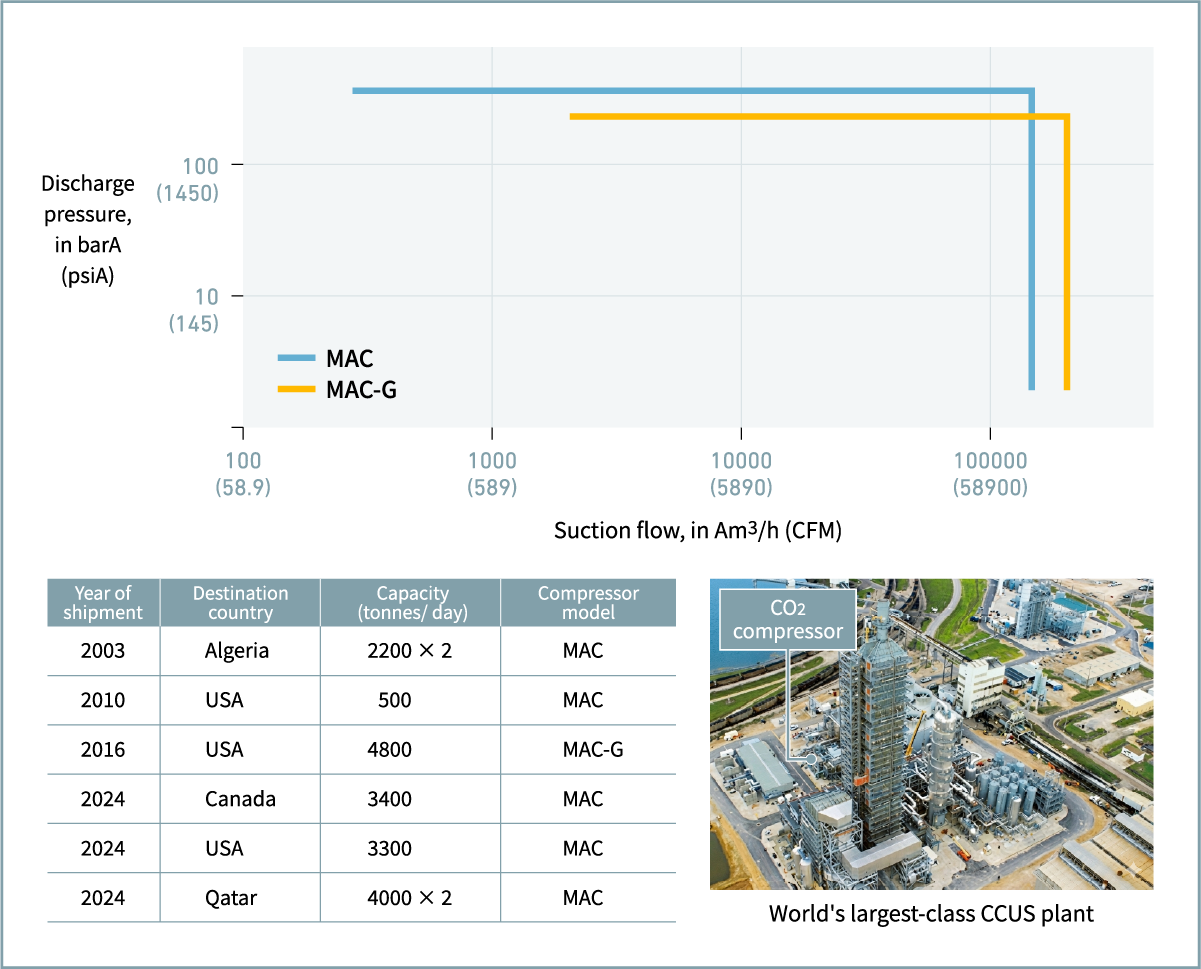Screen dimensions: 1201x969
Task: Expand the Year of shipment column header
Action: coord(102,601)
